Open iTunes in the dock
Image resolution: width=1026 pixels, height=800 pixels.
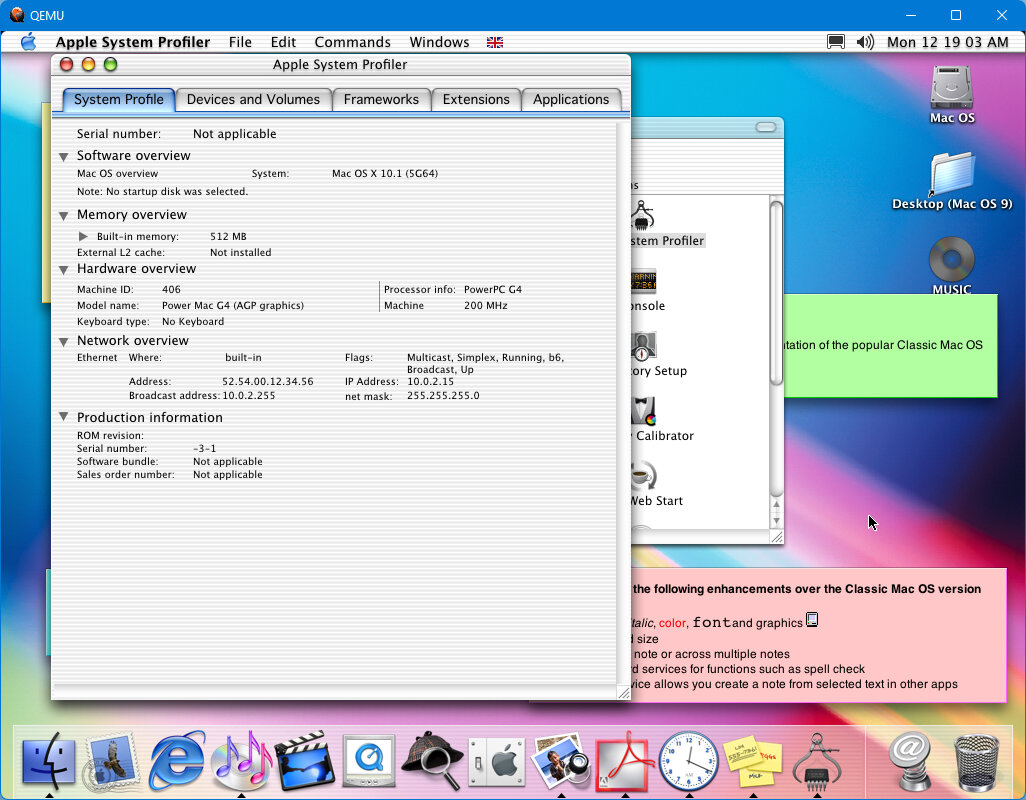241,761
